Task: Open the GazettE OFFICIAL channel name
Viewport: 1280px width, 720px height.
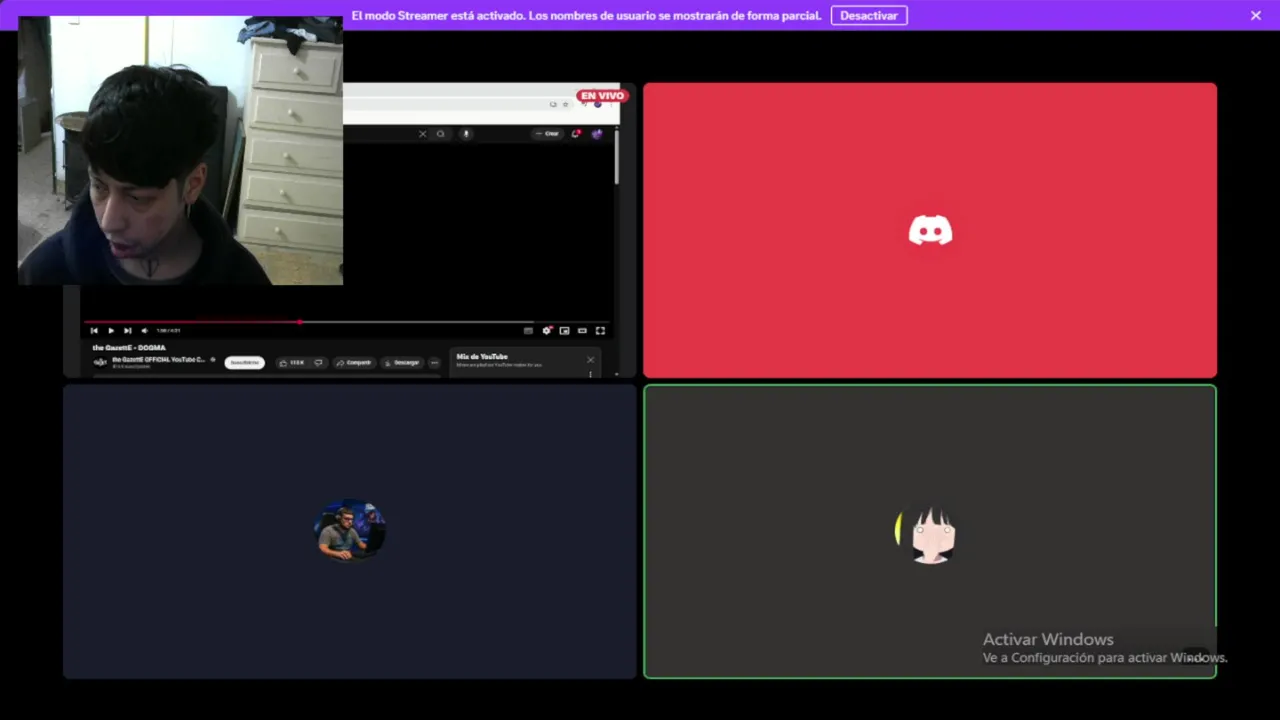Action: [x=158, y=359]
